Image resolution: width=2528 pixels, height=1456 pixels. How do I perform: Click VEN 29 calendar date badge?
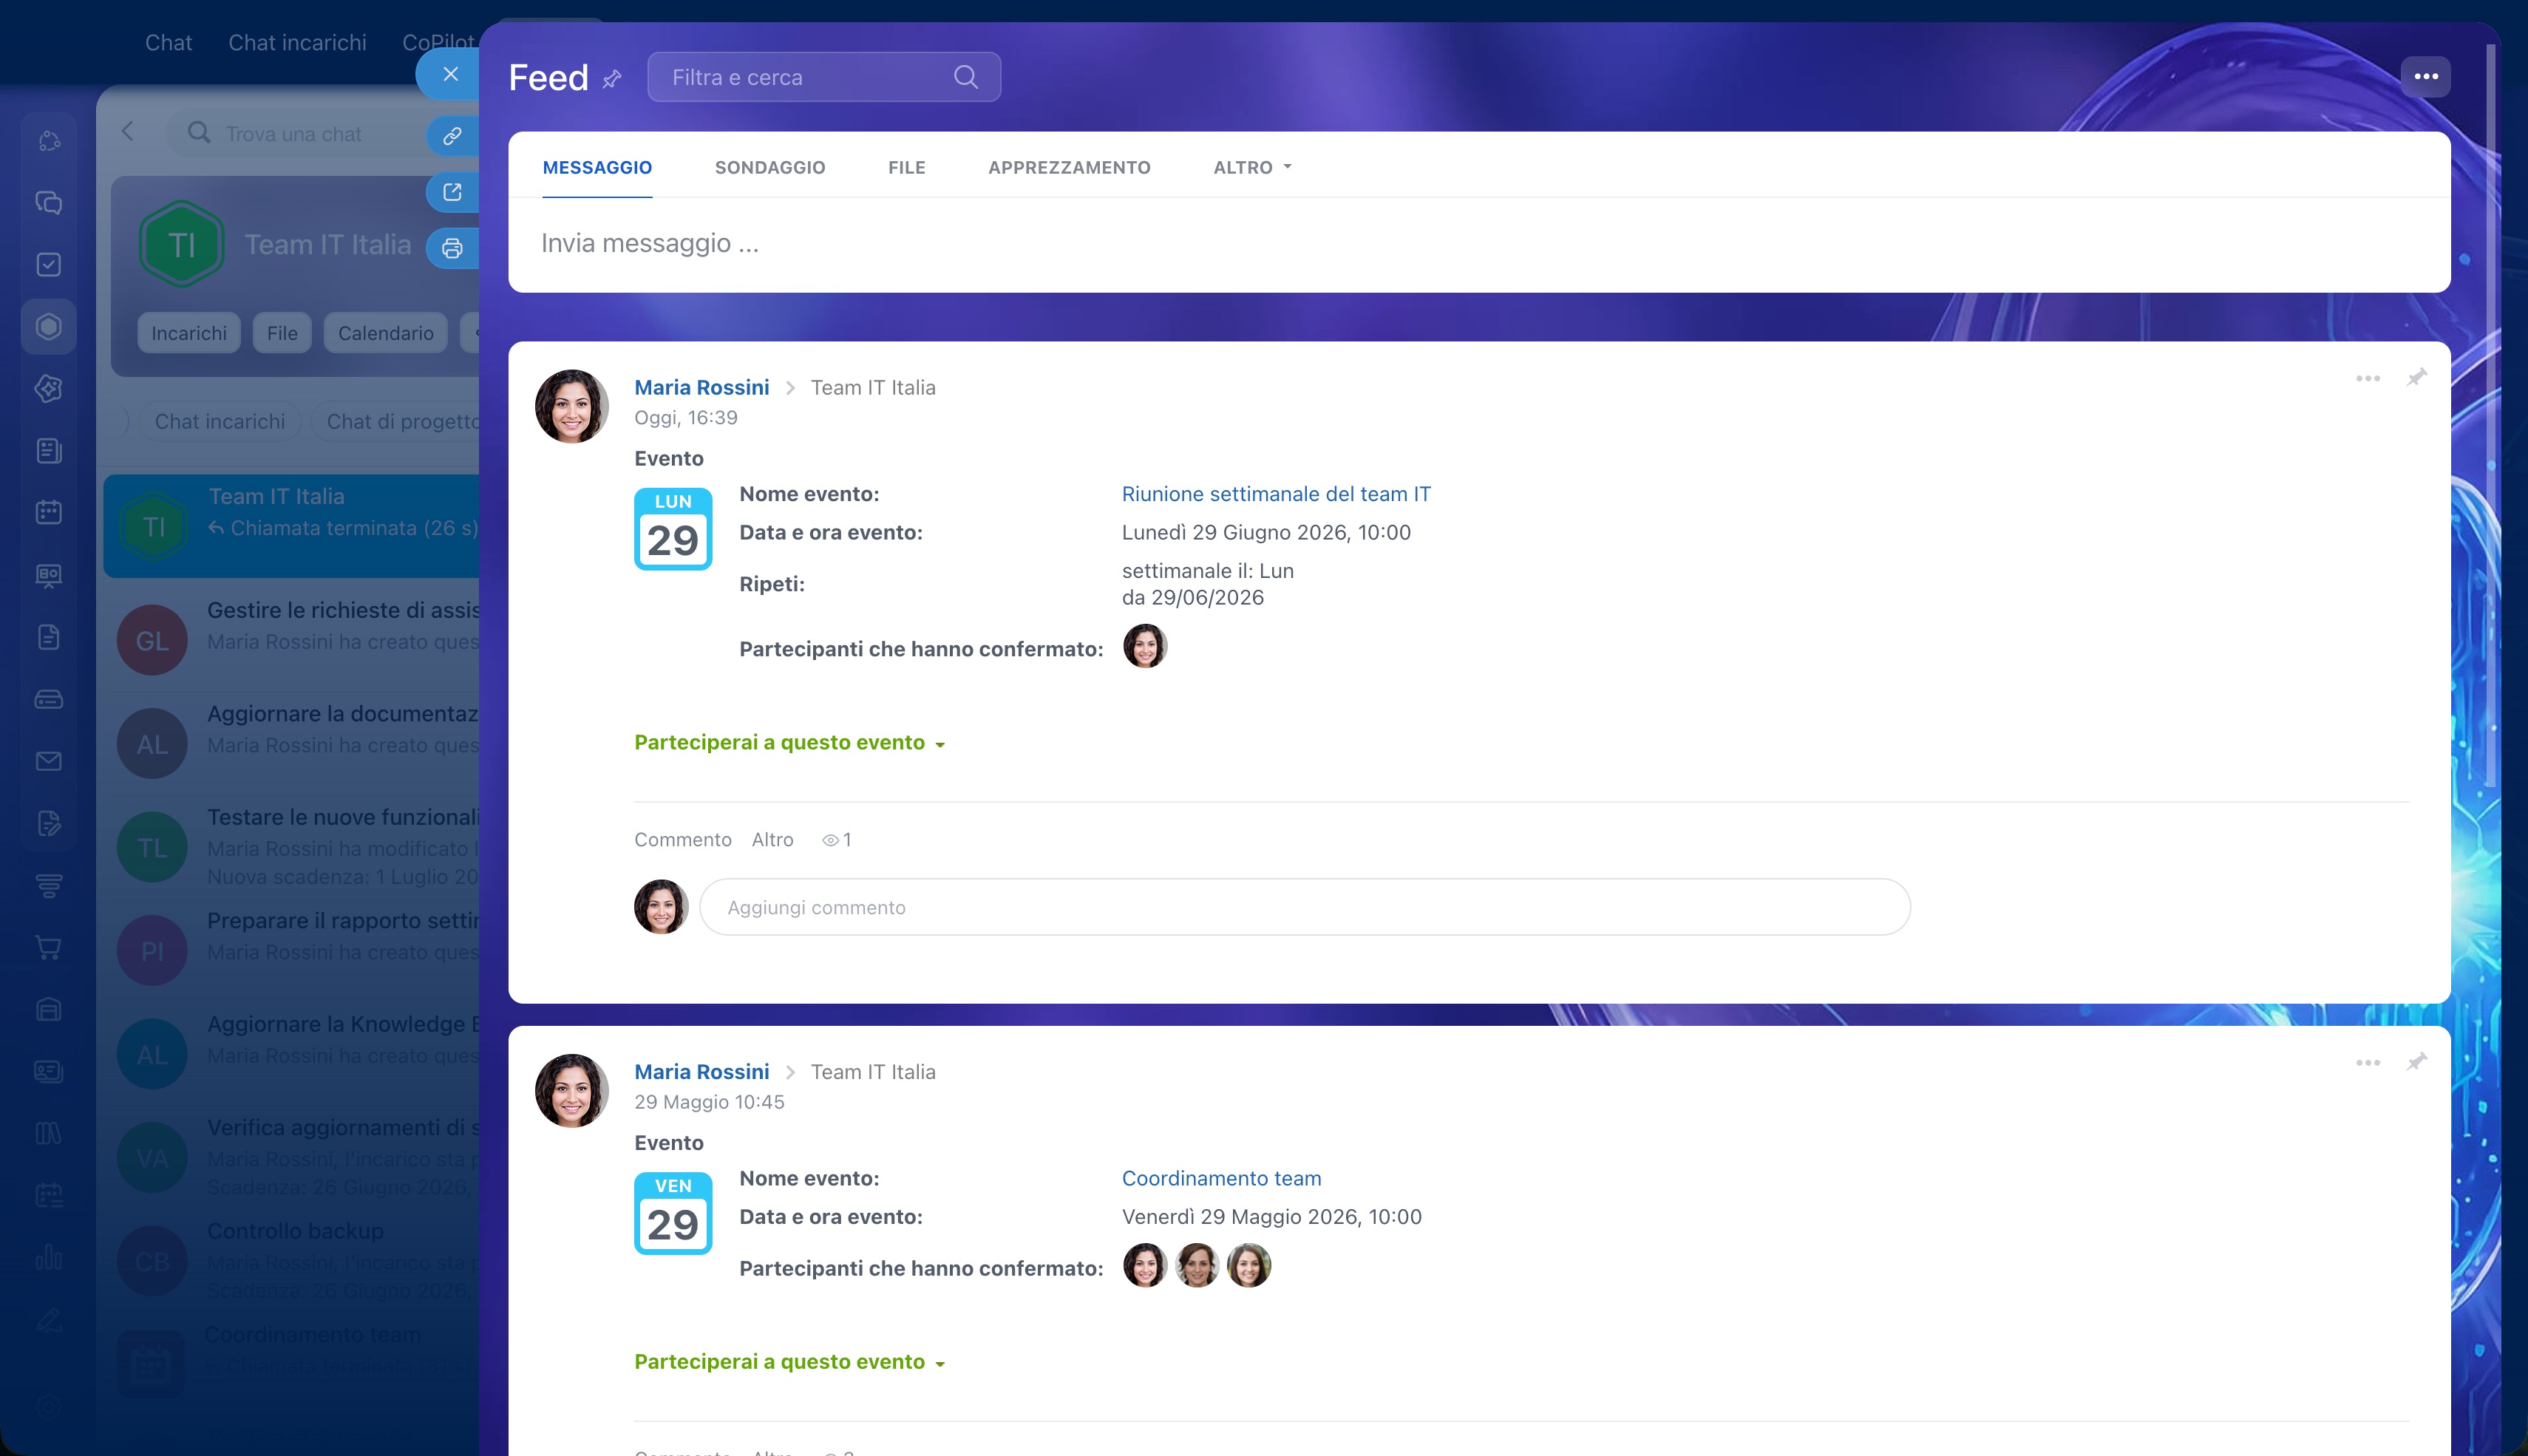click(x=673, y=1213)
